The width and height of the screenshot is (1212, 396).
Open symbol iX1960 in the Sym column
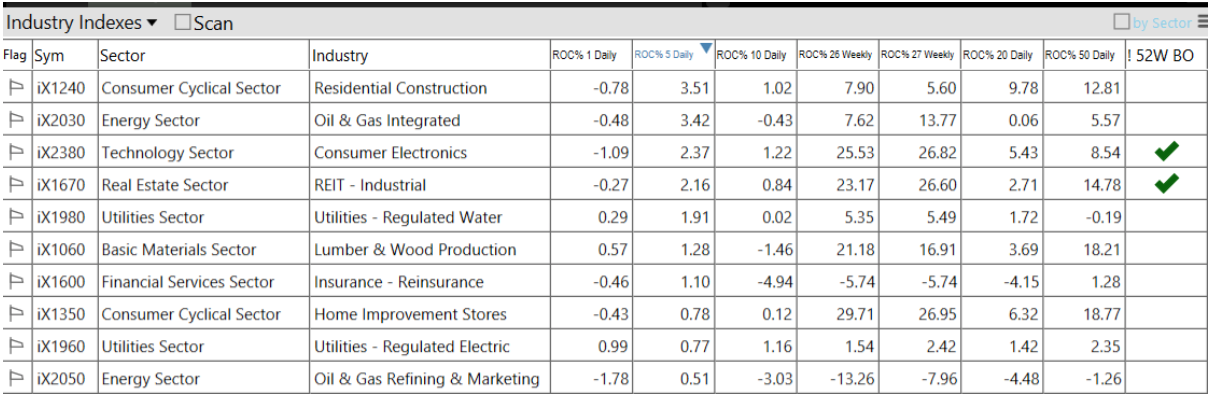[62, 346]
